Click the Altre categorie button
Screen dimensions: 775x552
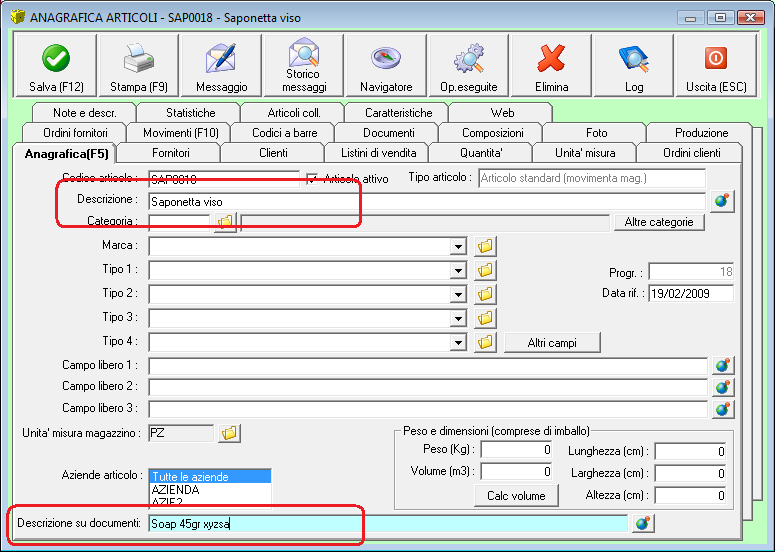659,222
